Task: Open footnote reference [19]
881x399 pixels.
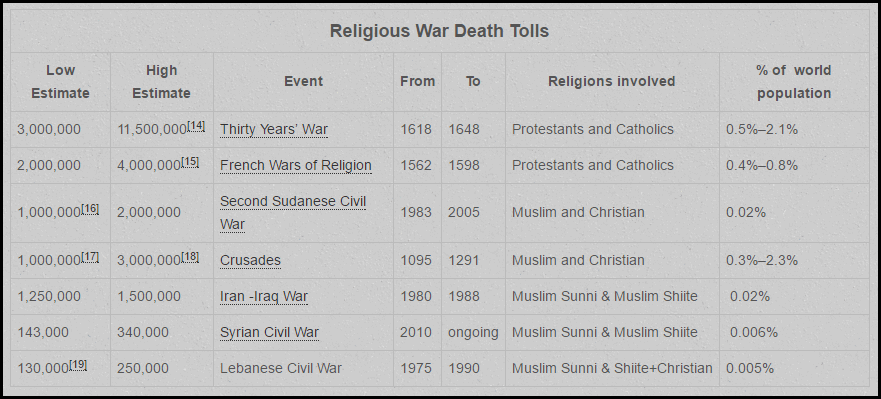Action: pos(78,365)
